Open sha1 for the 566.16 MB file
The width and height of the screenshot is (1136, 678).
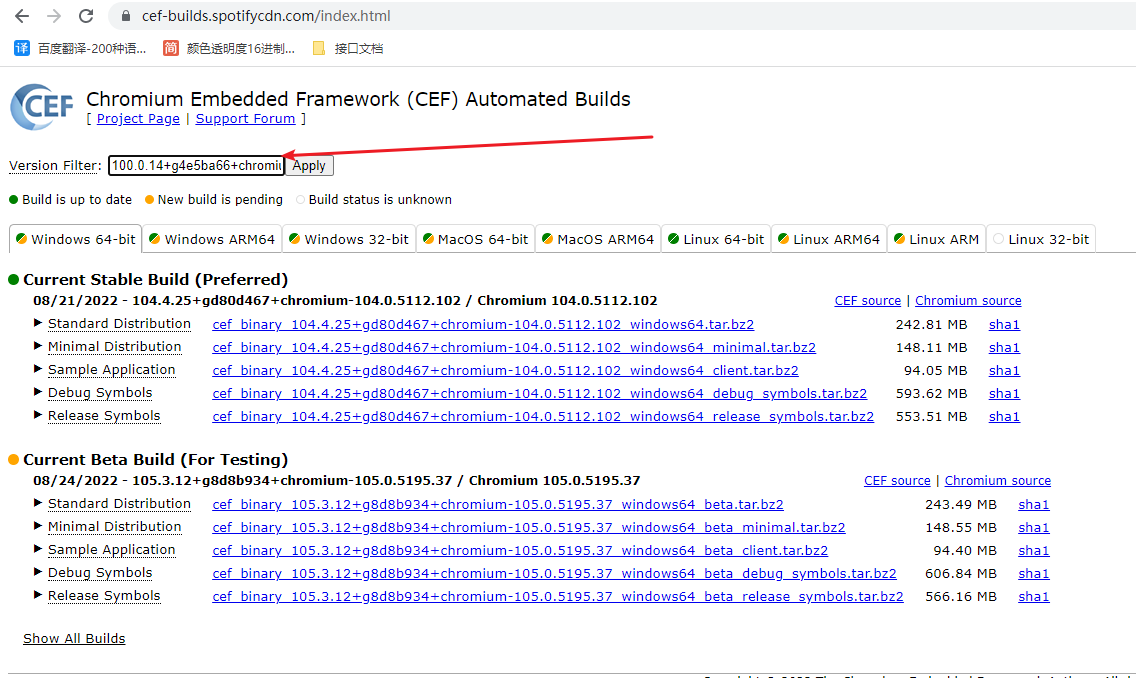click(1034, 598)
